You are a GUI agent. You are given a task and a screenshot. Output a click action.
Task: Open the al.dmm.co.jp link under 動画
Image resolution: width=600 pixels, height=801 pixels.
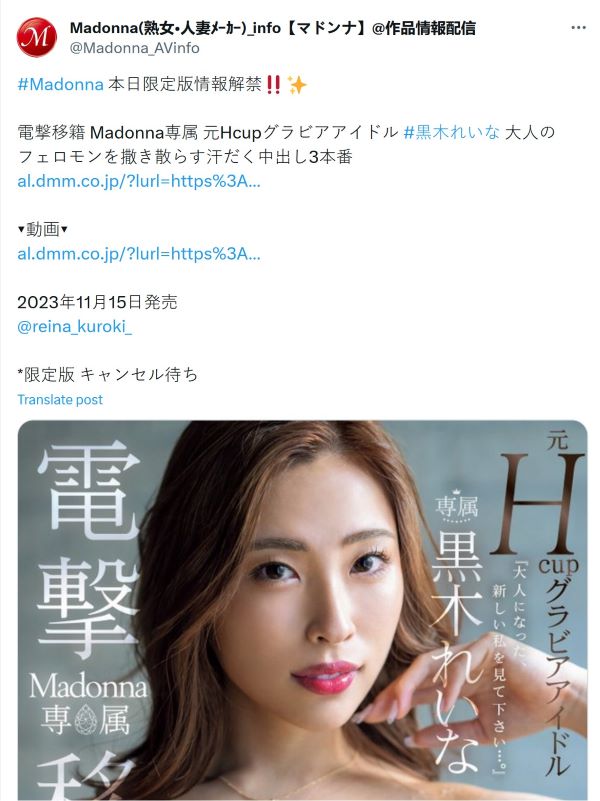point(139,254)
